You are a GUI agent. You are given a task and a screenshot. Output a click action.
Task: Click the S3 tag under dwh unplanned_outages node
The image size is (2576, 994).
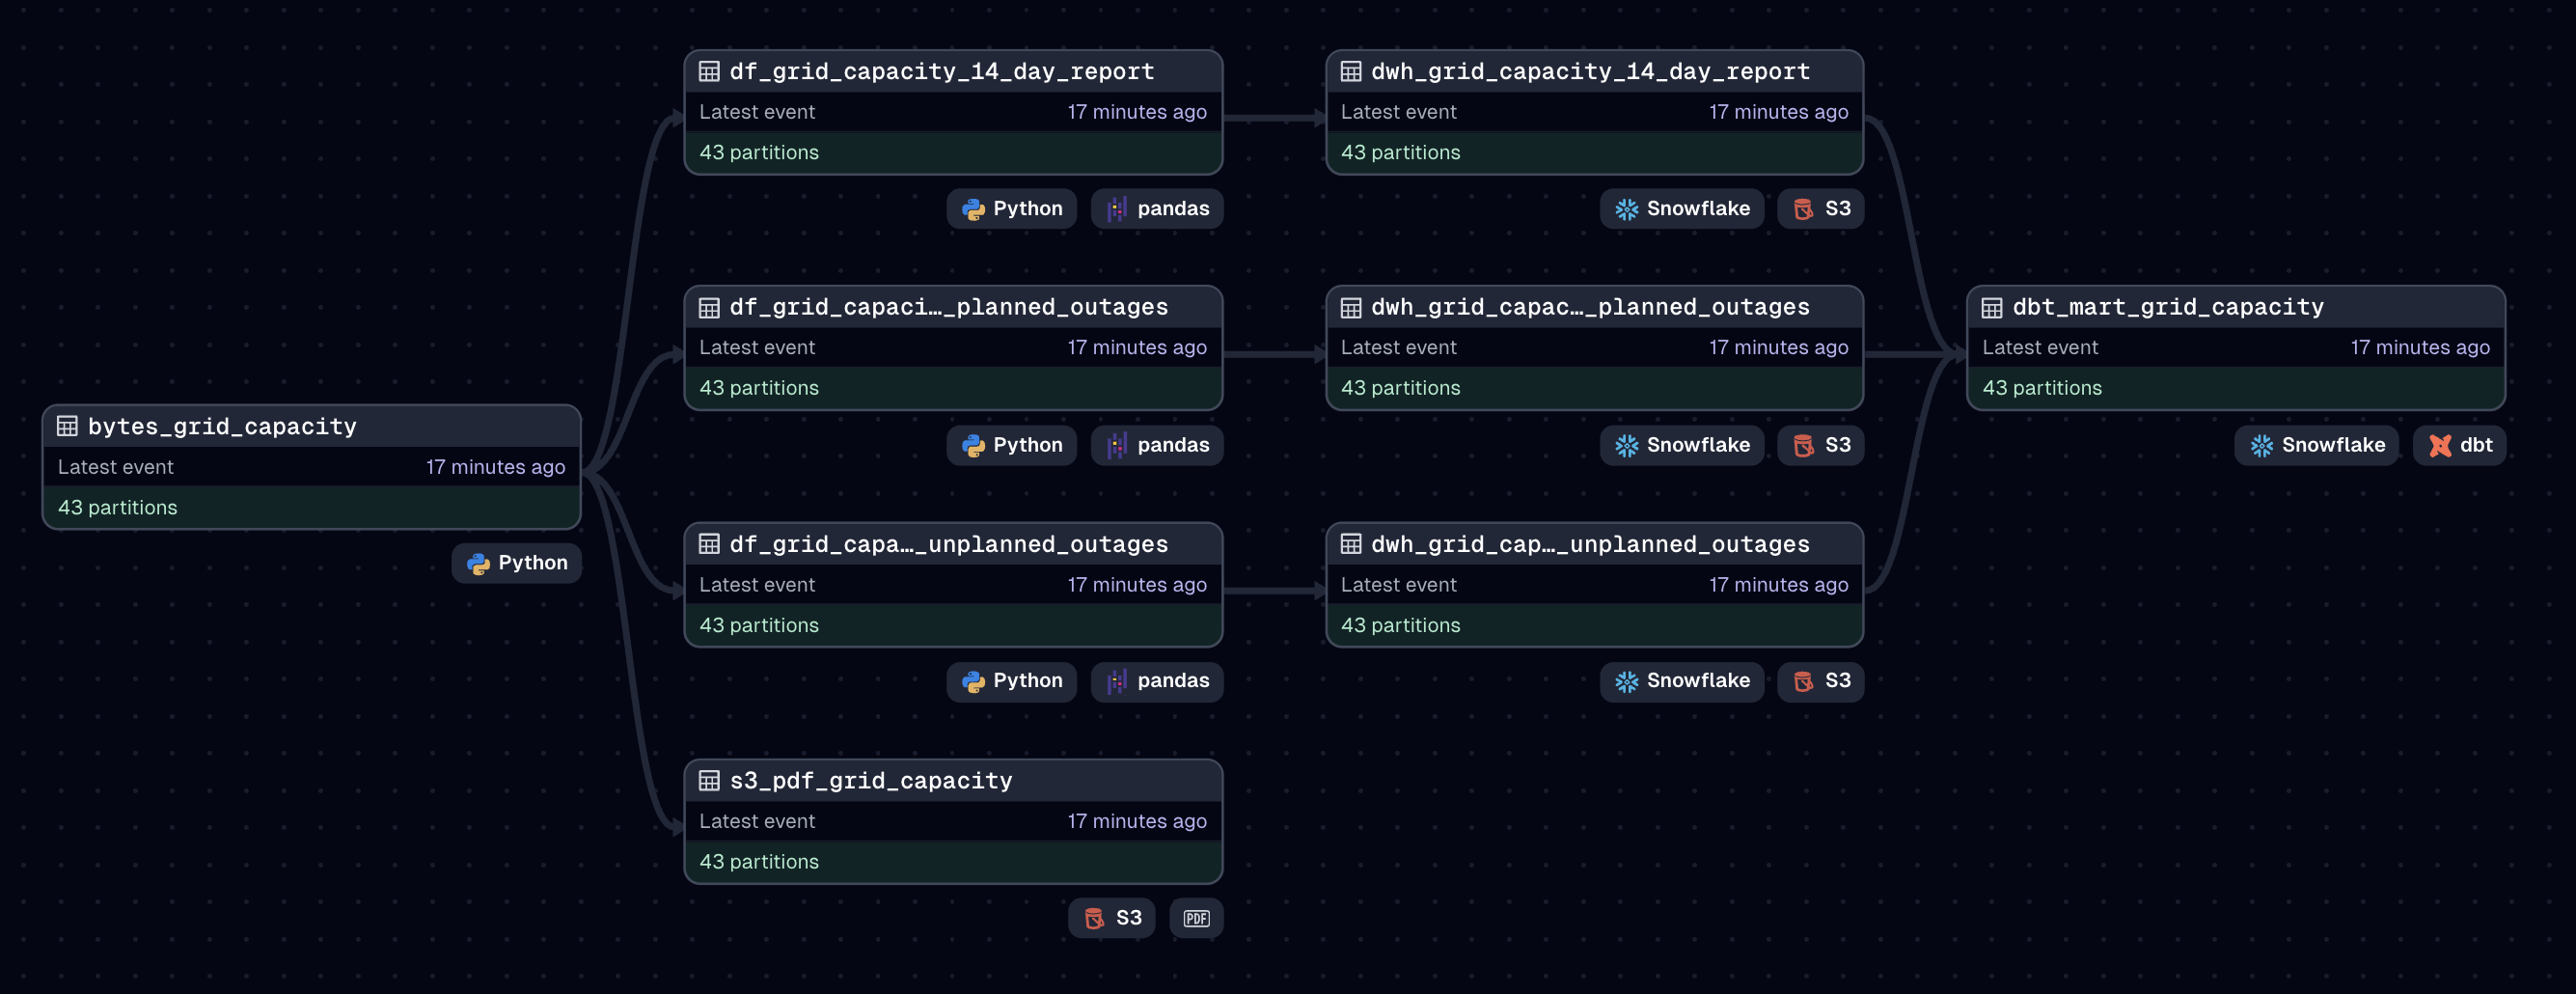1820,681
